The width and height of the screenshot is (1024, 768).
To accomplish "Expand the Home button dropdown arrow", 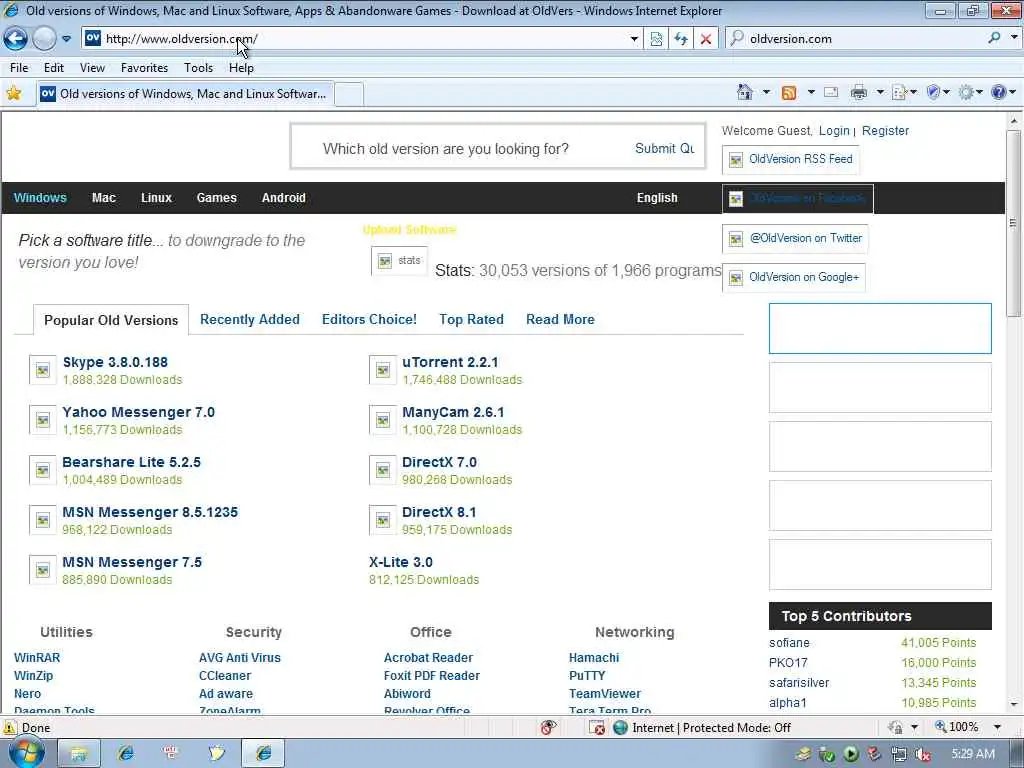I will coord(767,93).
